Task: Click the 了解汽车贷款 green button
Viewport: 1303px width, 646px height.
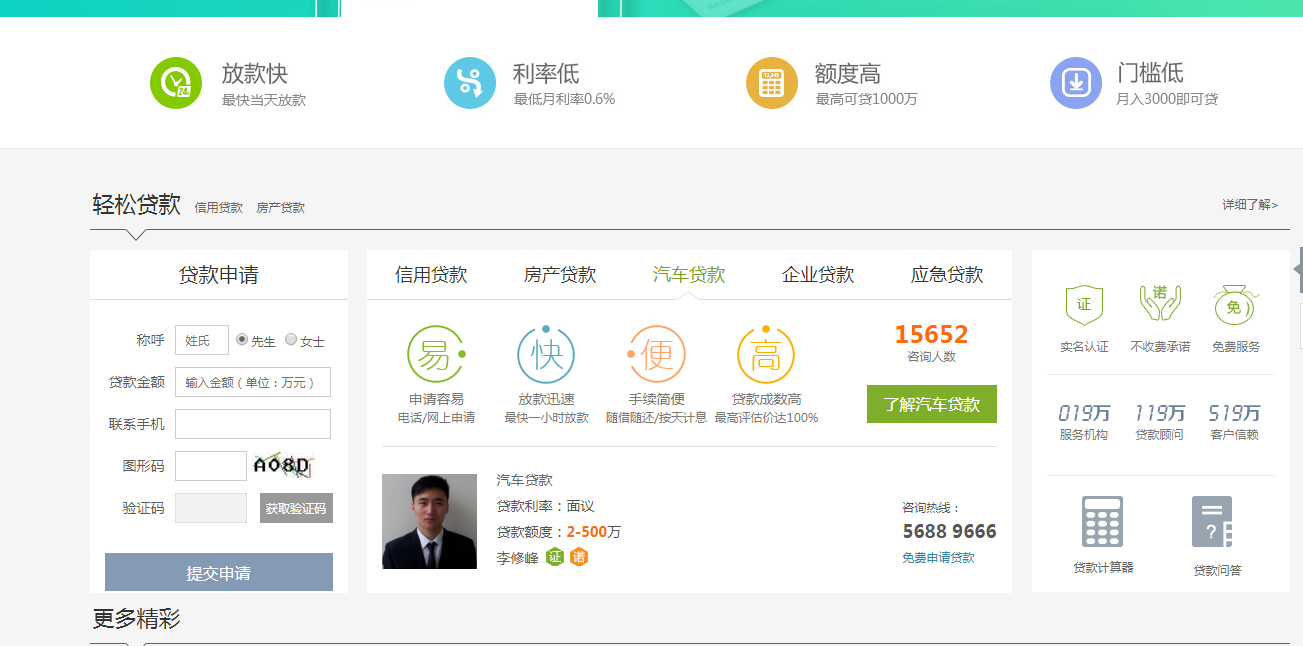Action: 931,405
